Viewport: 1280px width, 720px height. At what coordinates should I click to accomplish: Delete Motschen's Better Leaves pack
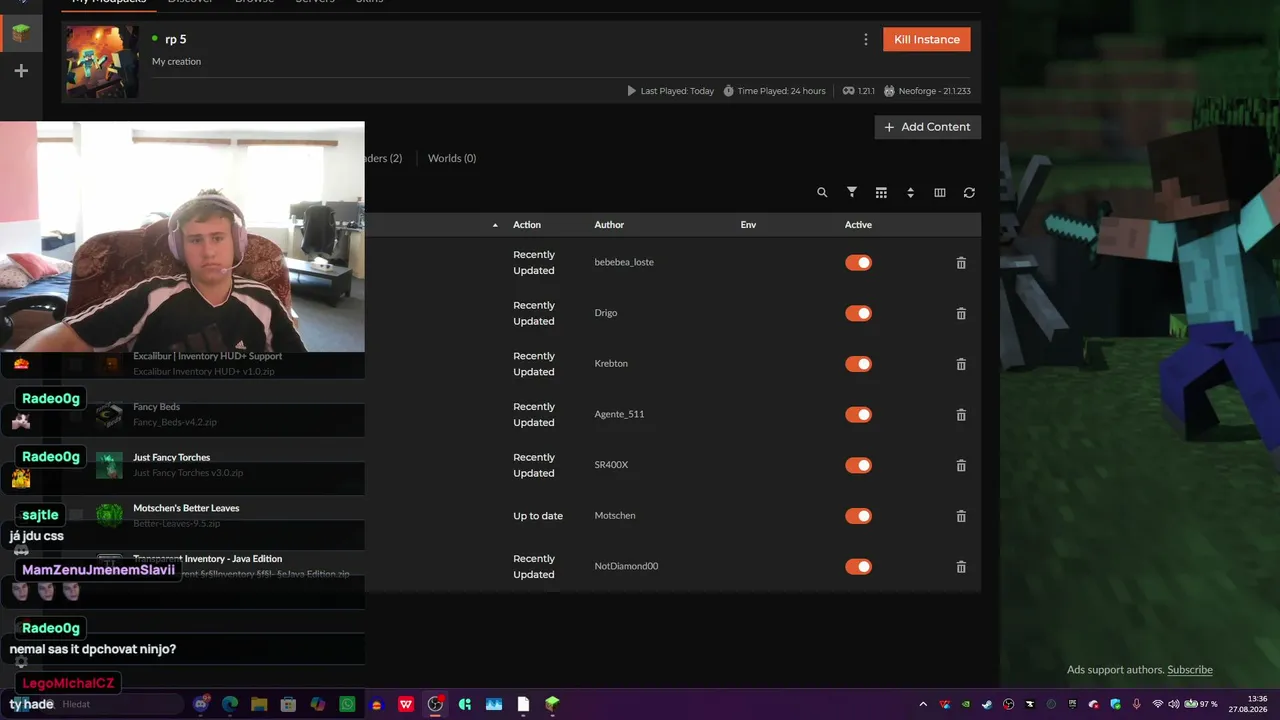point(961,517)
